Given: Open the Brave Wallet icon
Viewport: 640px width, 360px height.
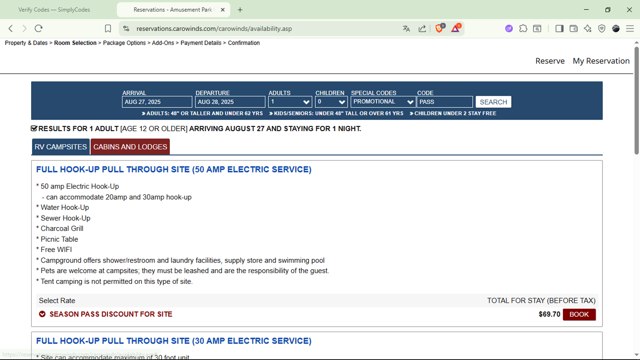Looking at the screenshot, I should point(573,29).
